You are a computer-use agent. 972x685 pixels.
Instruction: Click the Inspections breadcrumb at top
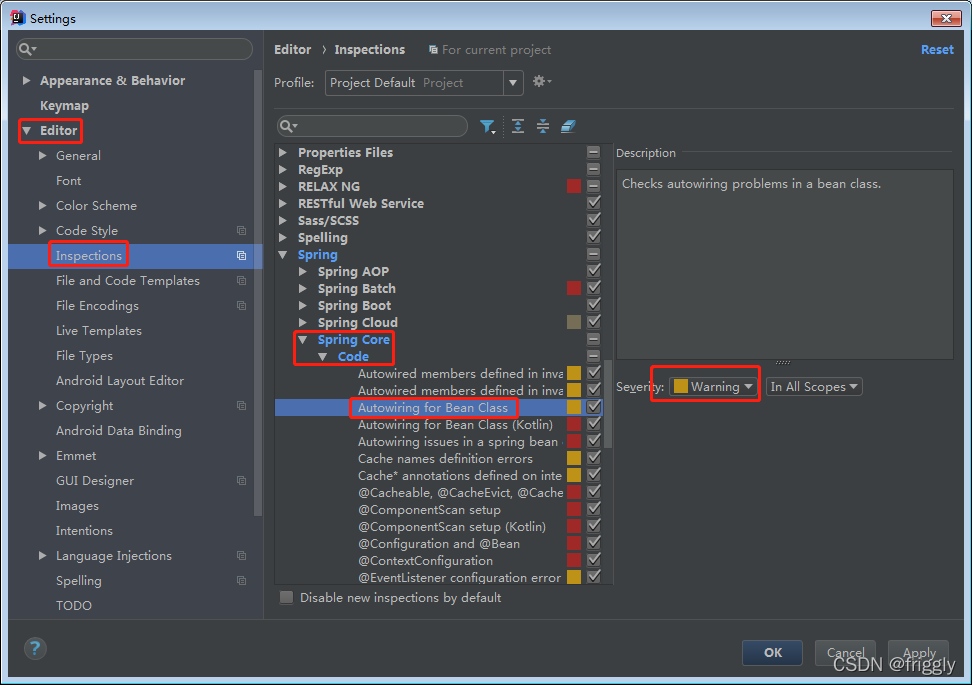369,49
